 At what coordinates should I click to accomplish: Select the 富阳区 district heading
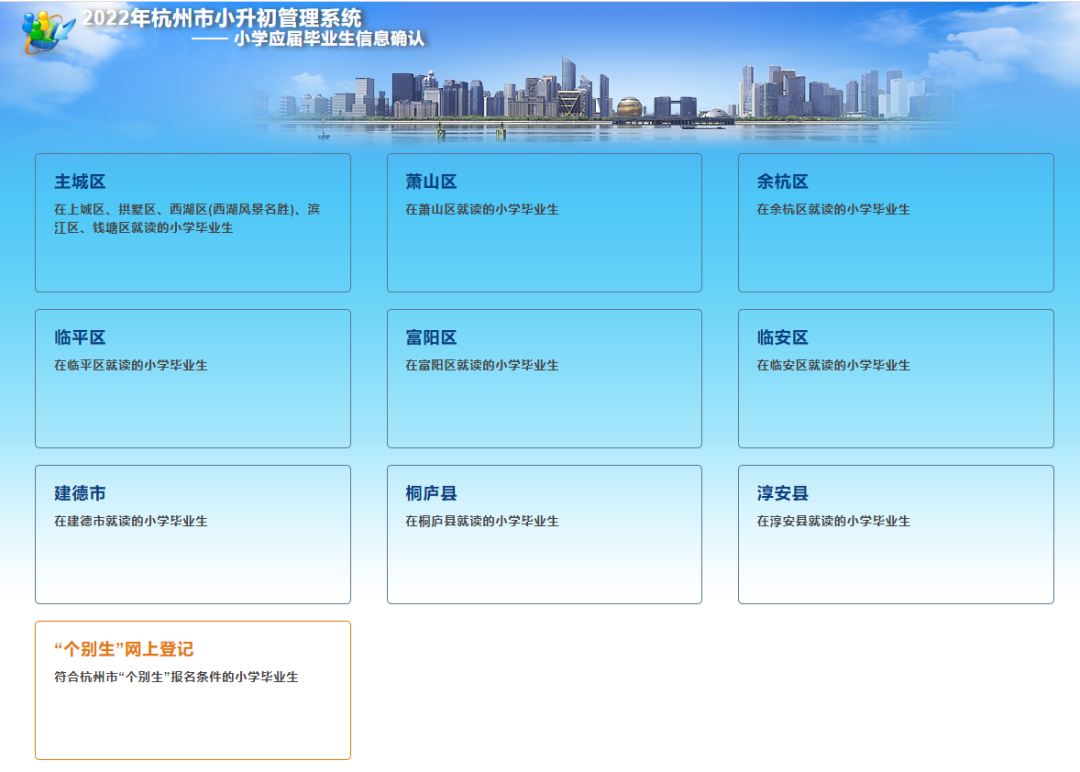coord(431,338)
